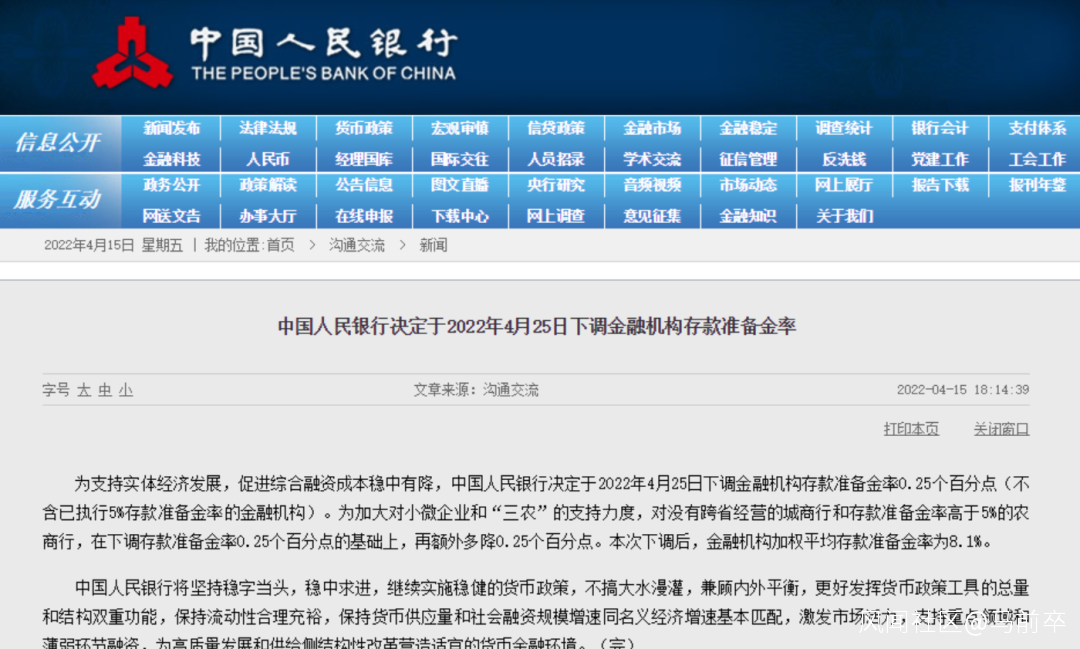Click the 服务互动 category header

58,200
